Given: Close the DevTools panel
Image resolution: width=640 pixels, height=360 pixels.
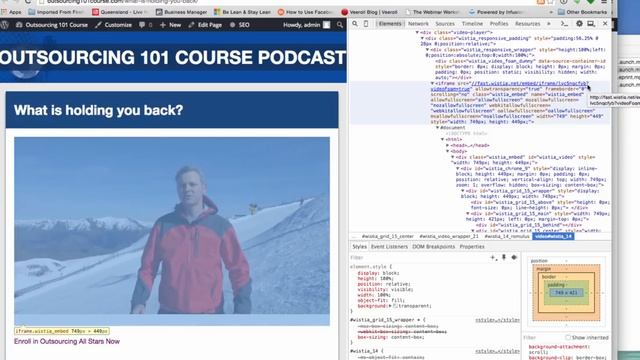Looking at the screenshot, I should point(605,24).
